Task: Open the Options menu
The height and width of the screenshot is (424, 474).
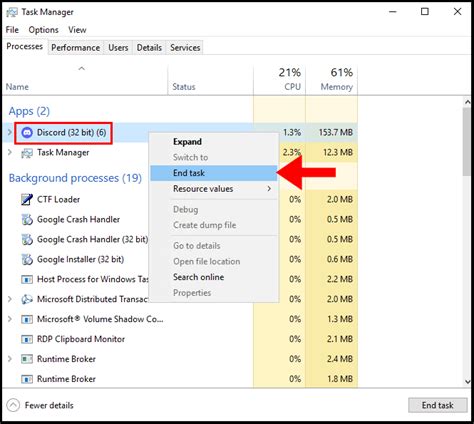Action: (43, 30)
